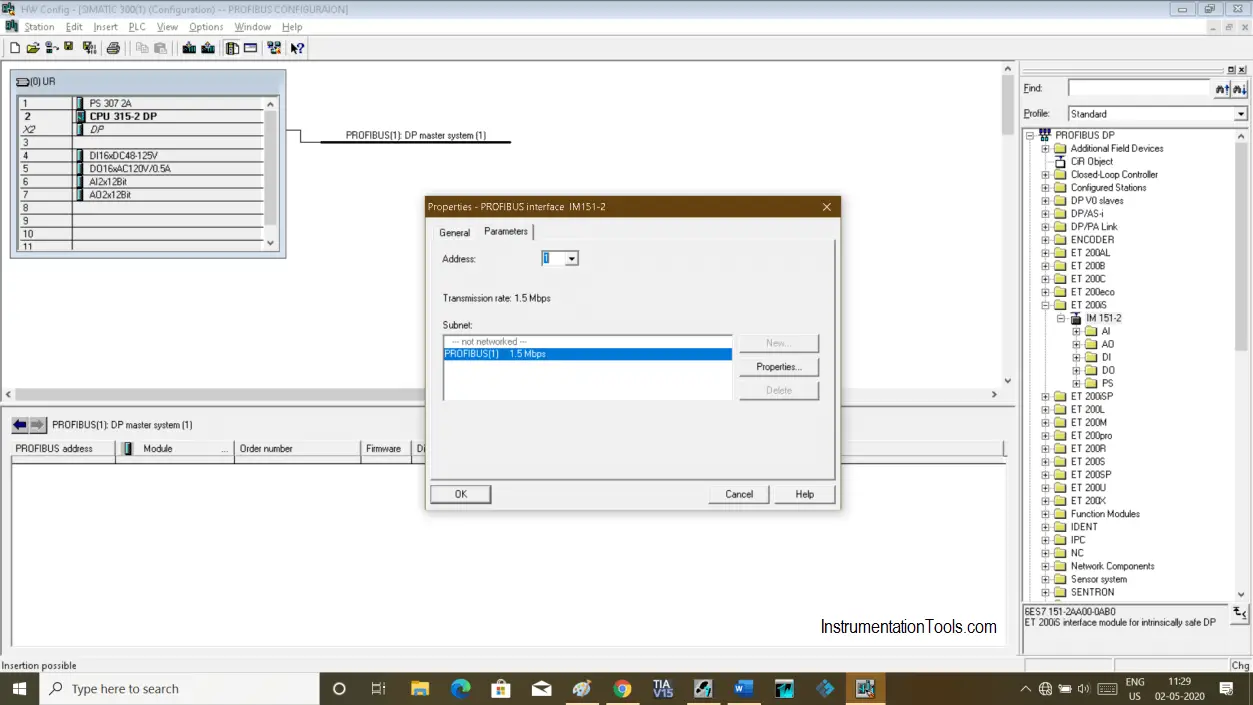Click the Paste toolbar icon
Viewport: 1253px width, 705px height.
tap(160, 47)
